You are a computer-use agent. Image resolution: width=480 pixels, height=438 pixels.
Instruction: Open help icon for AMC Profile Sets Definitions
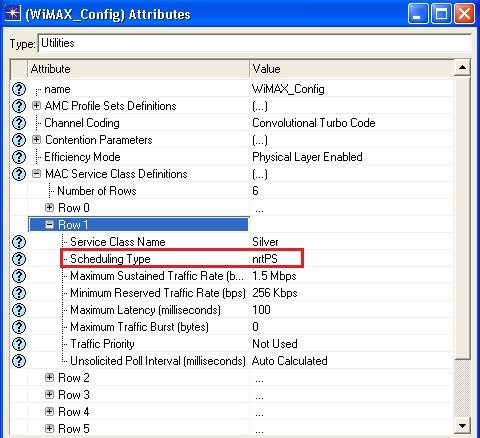click(19, 106)
